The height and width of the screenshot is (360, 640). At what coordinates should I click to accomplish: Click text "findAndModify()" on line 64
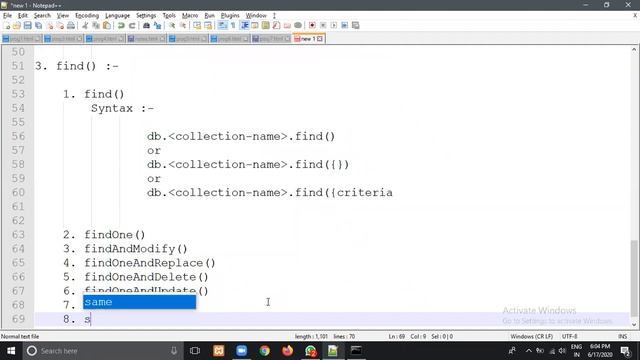136,249
